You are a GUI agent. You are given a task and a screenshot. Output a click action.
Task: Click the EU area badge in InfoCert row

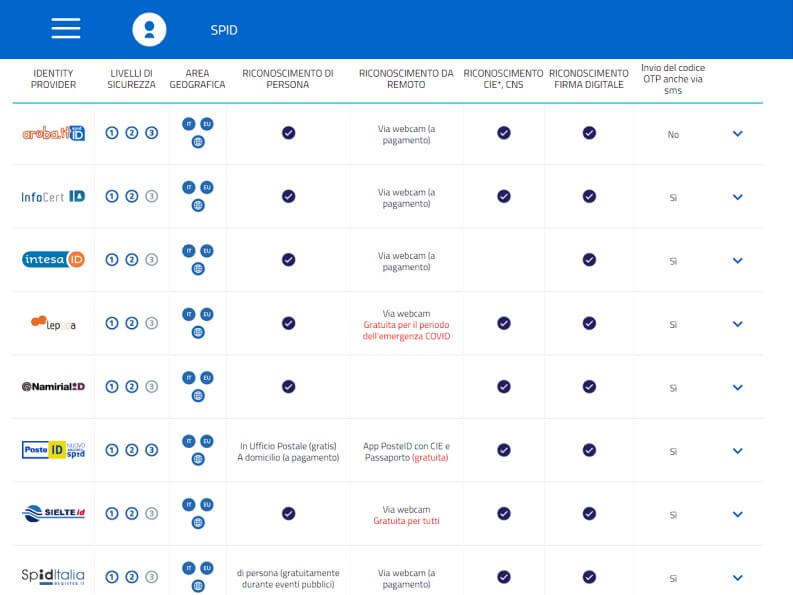[x=207, y=188]
